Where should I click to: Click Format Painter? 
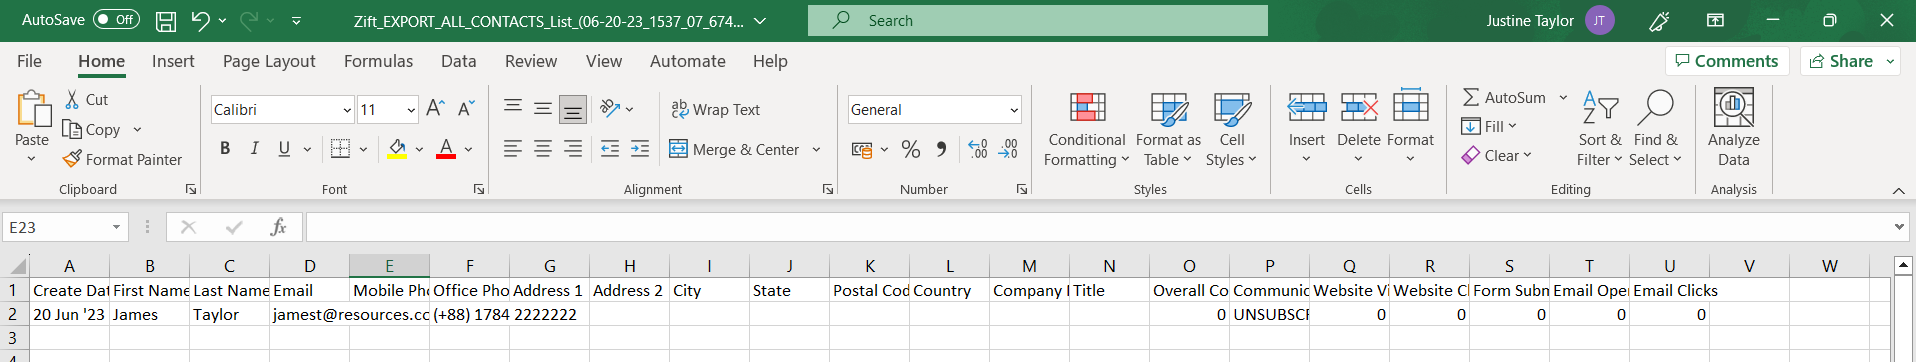[123, 160]
